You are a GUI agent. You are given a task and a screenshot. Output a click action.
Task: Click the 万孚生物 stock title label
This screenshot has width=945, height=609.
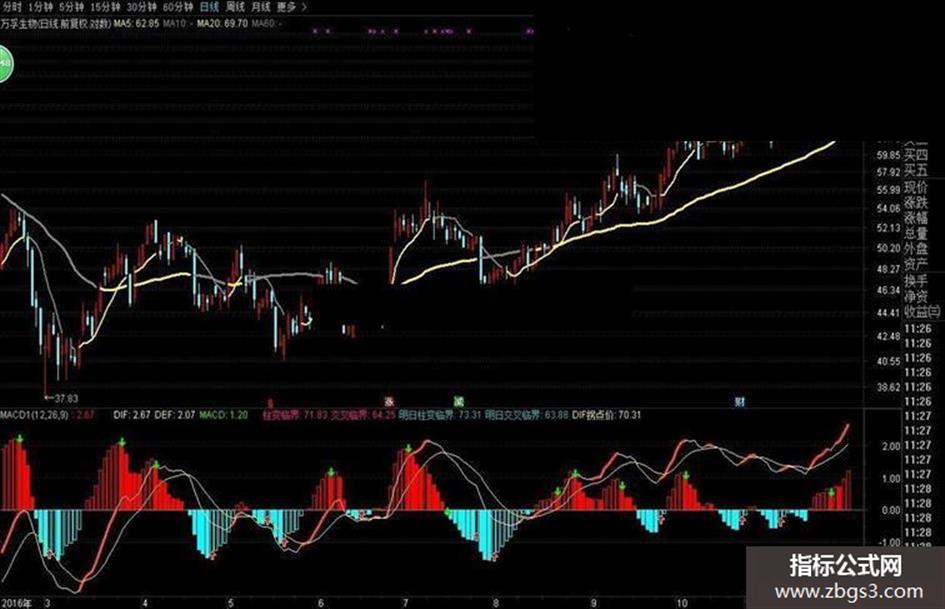point(55,24)
